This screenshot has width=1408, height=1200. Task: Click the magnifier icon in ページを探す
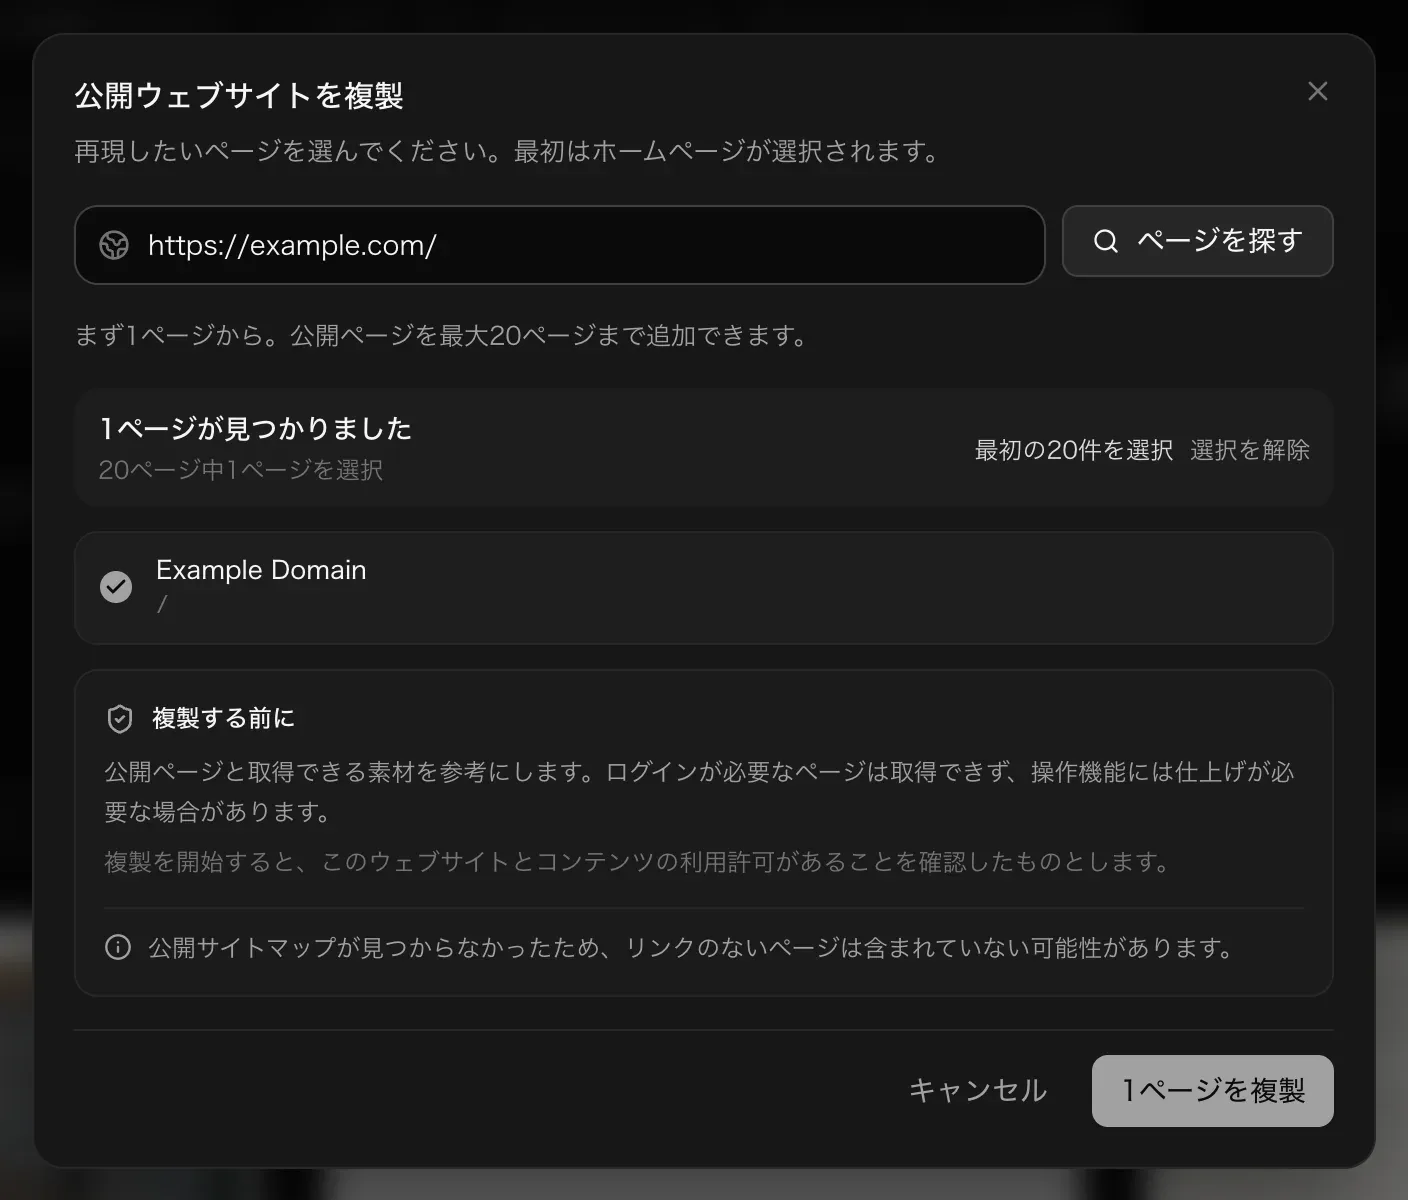1105,241
